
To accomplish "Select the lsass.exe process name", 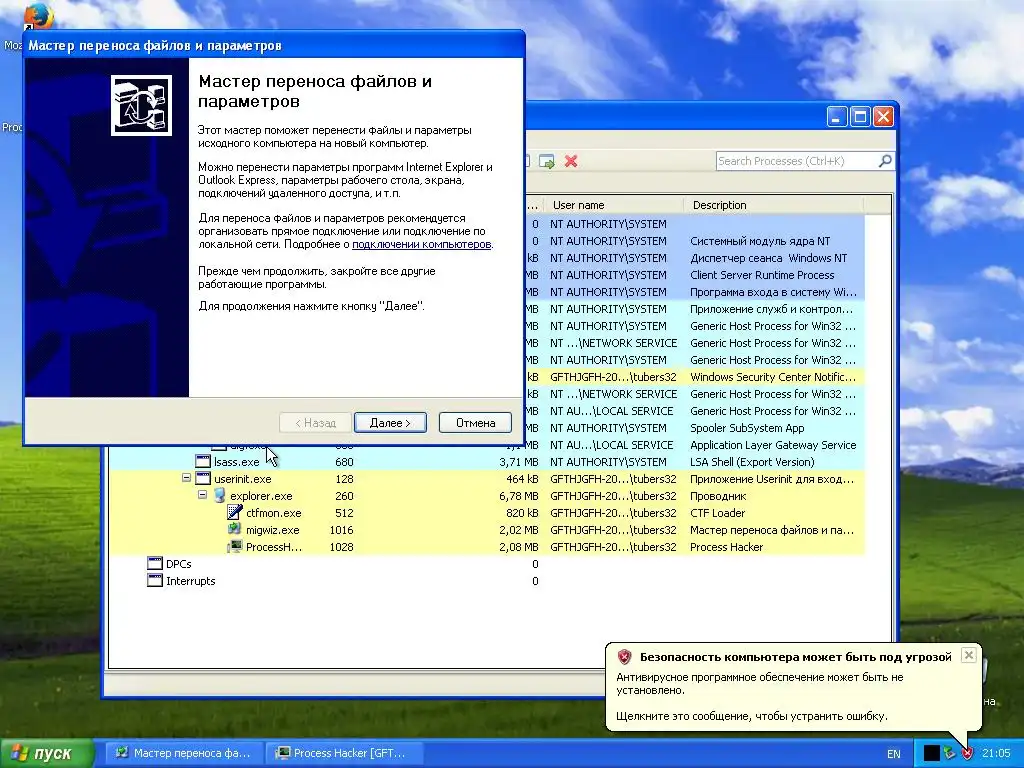I will 236,462.
